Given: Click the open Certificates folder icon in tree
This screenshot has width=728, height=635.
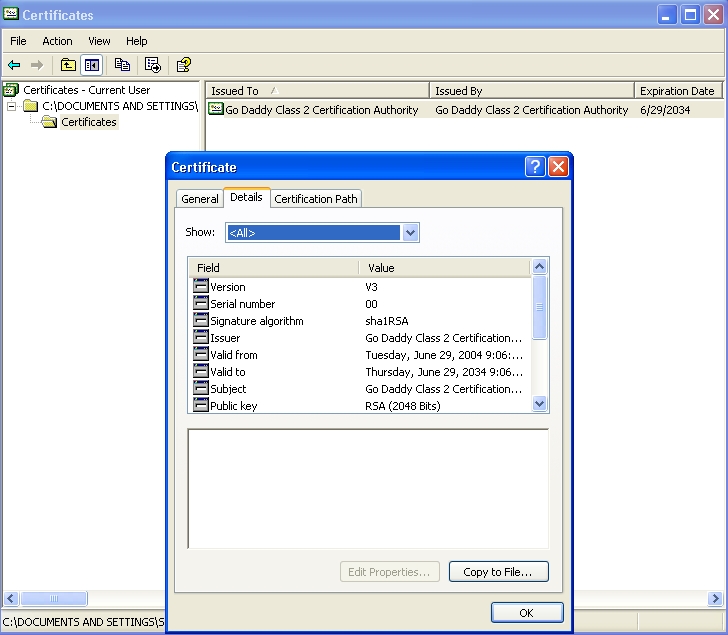Looking at the screenshot, I should tap(49, 122).
